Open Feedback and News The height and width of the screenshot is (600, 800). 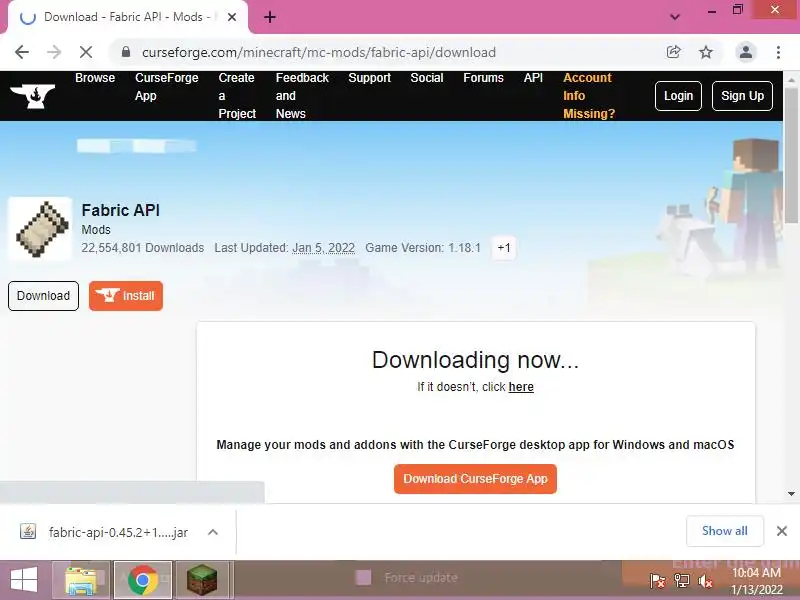point(302,95)
